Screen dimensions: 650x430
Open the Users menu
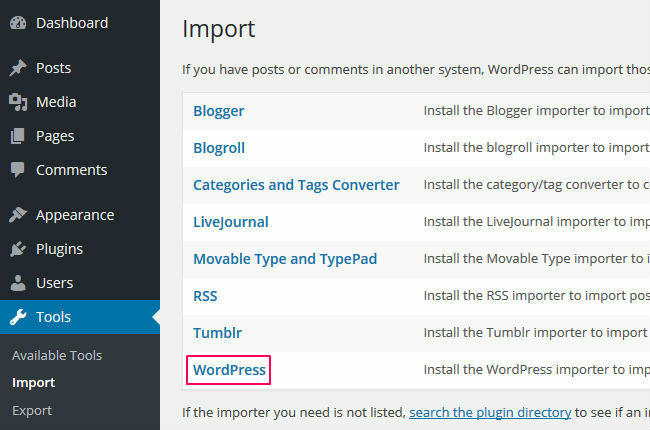click(54, 283)
